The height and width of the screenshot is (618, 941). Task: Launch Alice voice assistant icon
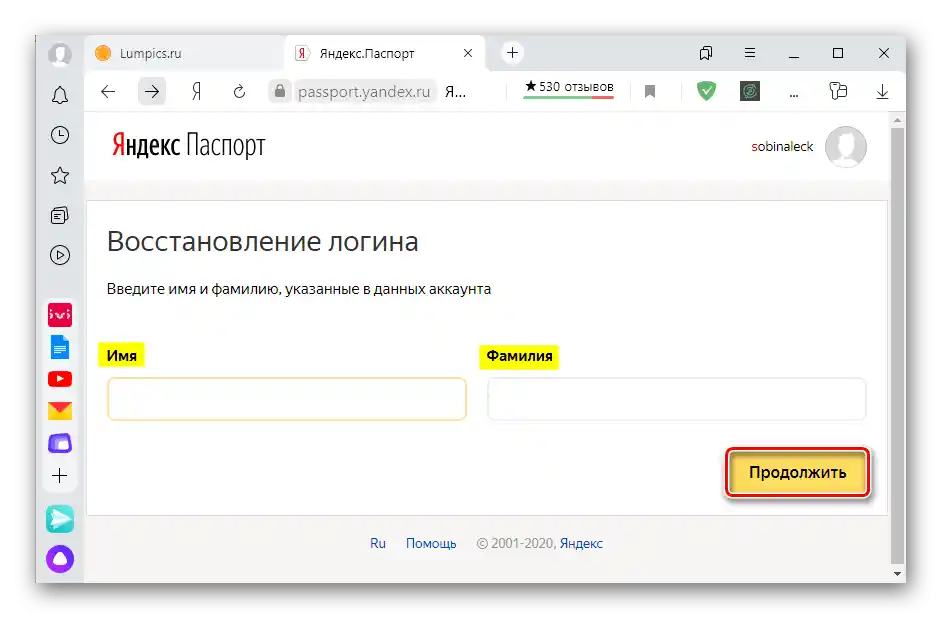point(60,559)
